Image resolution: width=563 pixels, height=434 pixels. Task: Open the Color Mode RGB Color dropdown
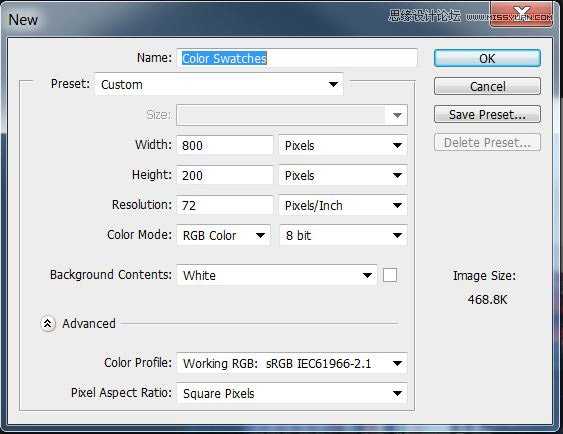(x=223, y=235)
